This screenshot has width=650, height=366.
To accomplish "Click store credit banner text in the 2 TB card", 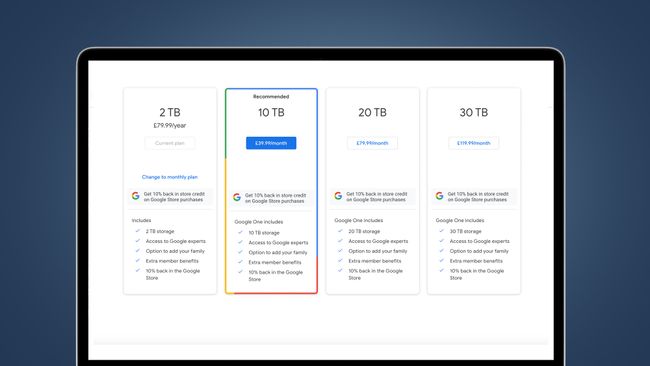I will point(174,196).
